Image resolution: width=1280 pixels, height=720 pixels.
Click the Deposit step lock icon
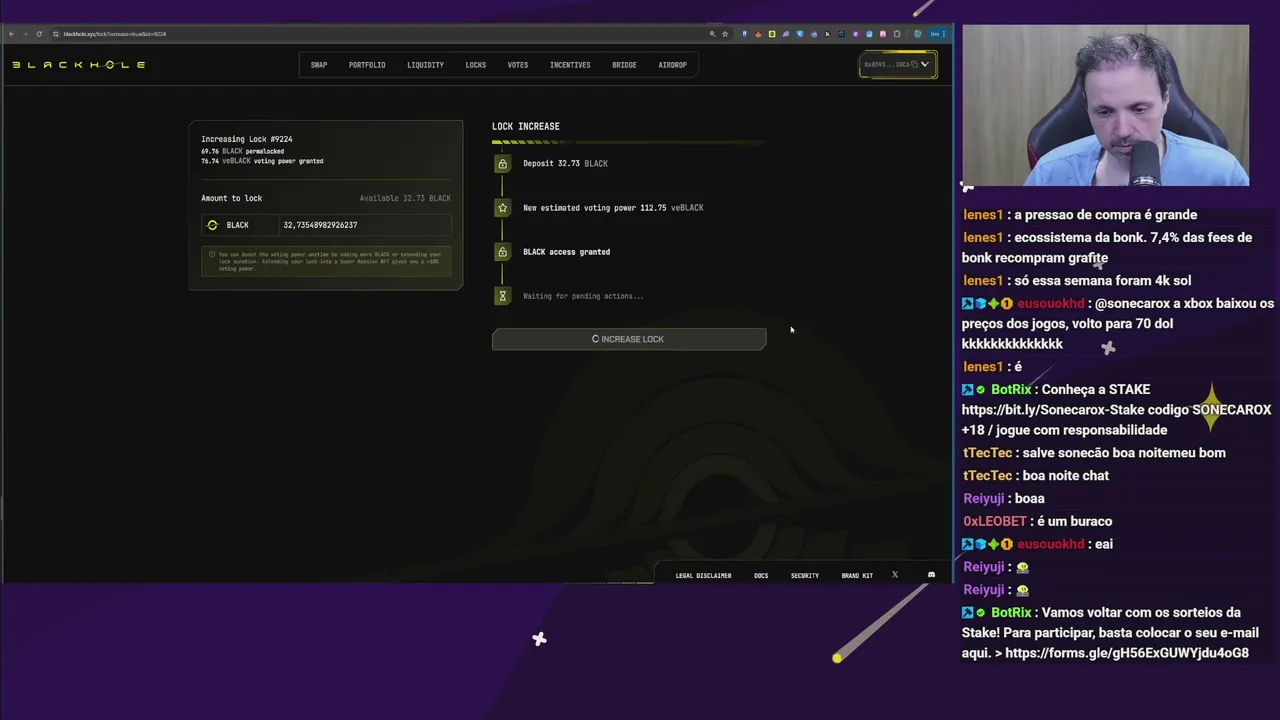click(502, 163)
